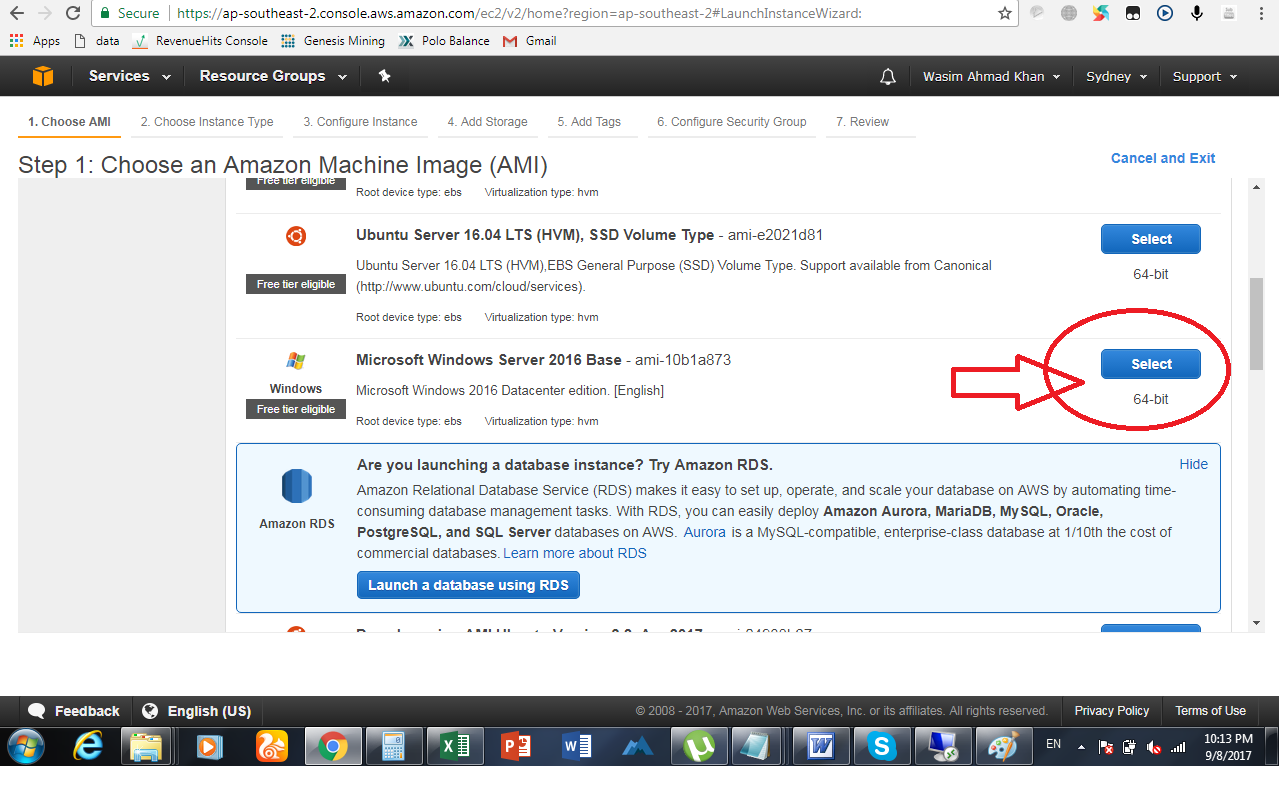Click the orange AWS cube logo
Viewport: 1280px width, 800px height.
(42, 76)
